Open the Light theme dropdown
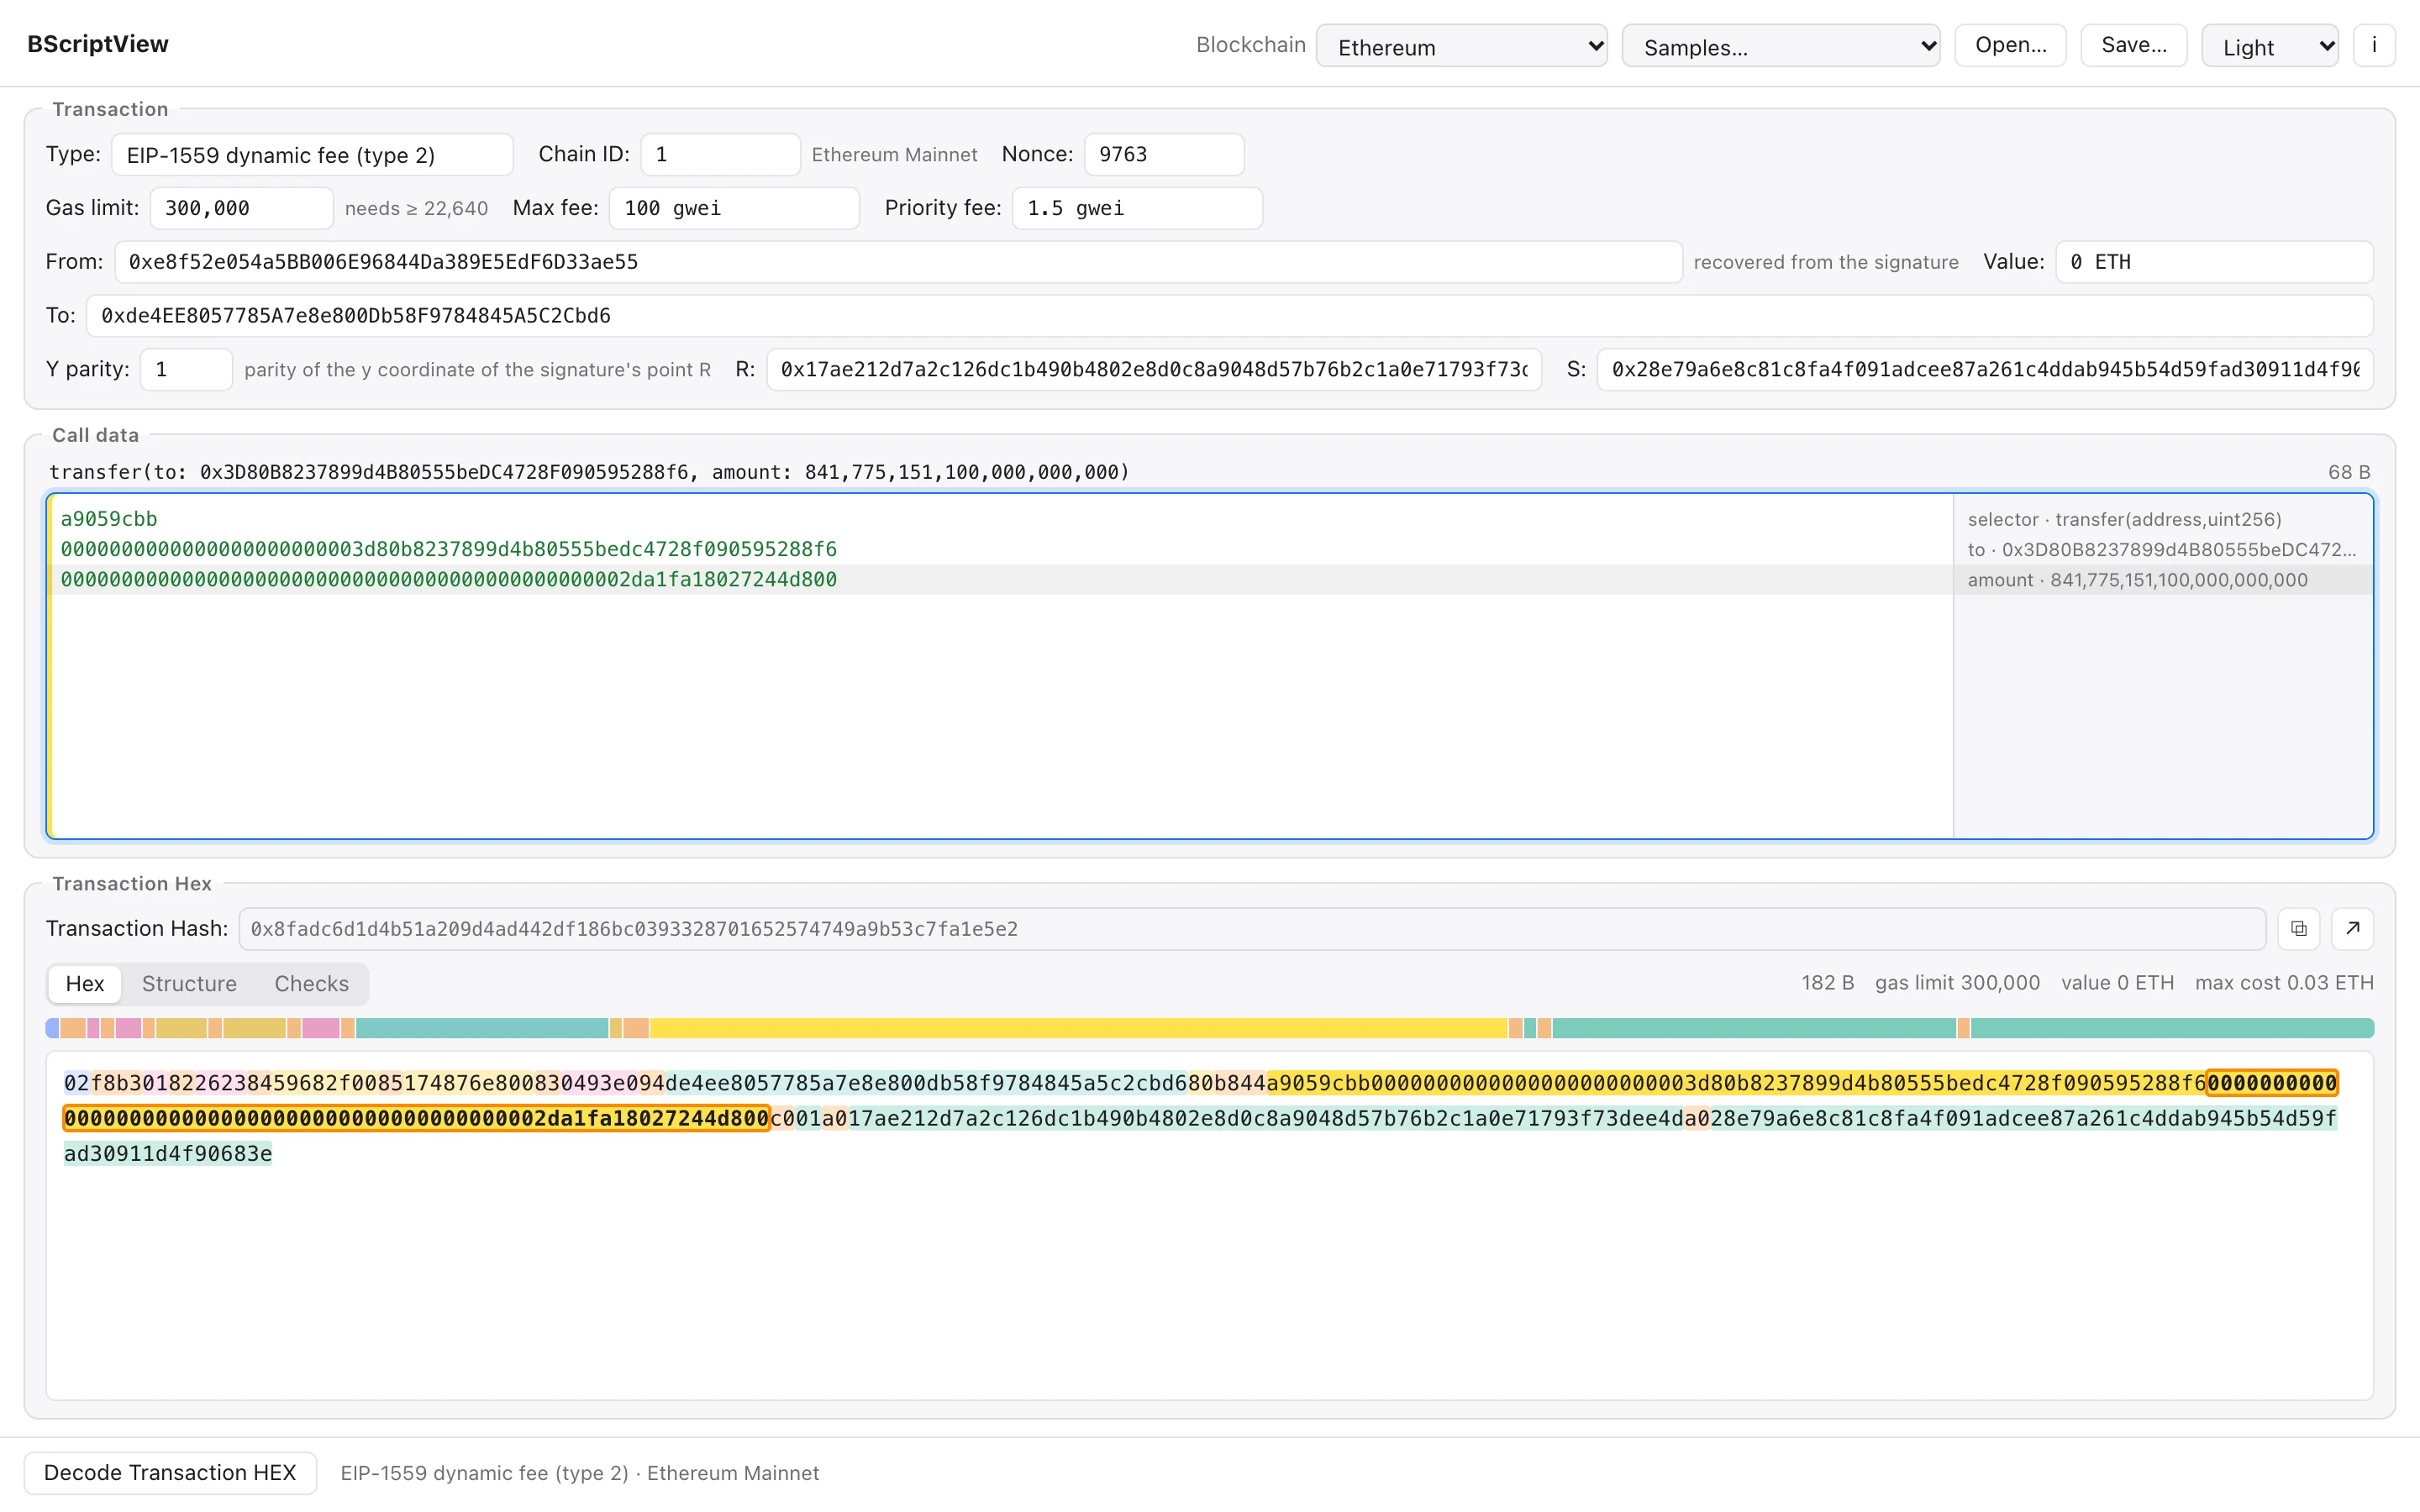This screenshot has width=2420, height=1512. click(x=2269, y=46)
